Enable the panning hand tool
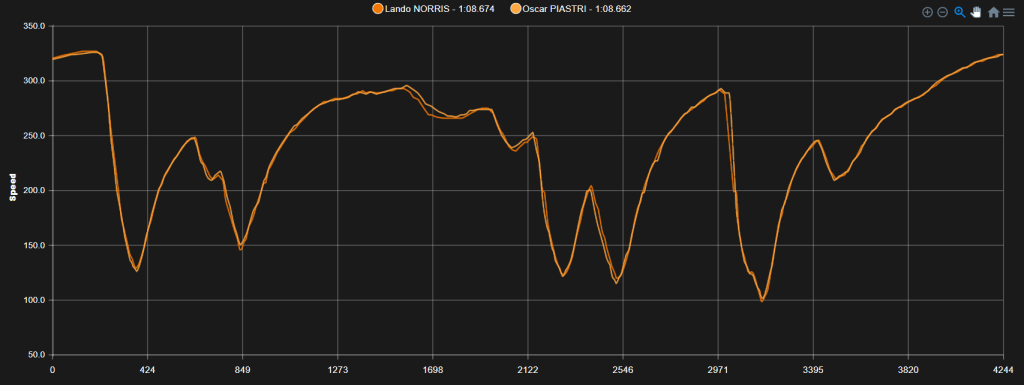The image size is (1024, 385). tap(976, 12)
